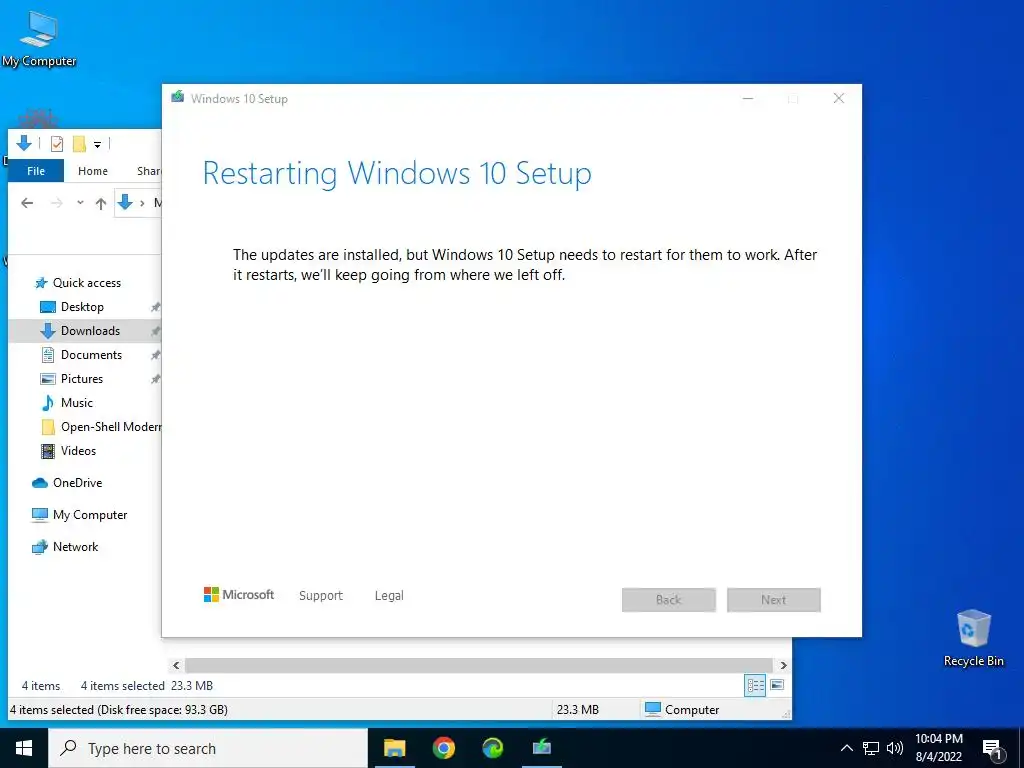
Task: Open the Customize Quick Access Toolbar dropdown
Action: tap(97, 144)
